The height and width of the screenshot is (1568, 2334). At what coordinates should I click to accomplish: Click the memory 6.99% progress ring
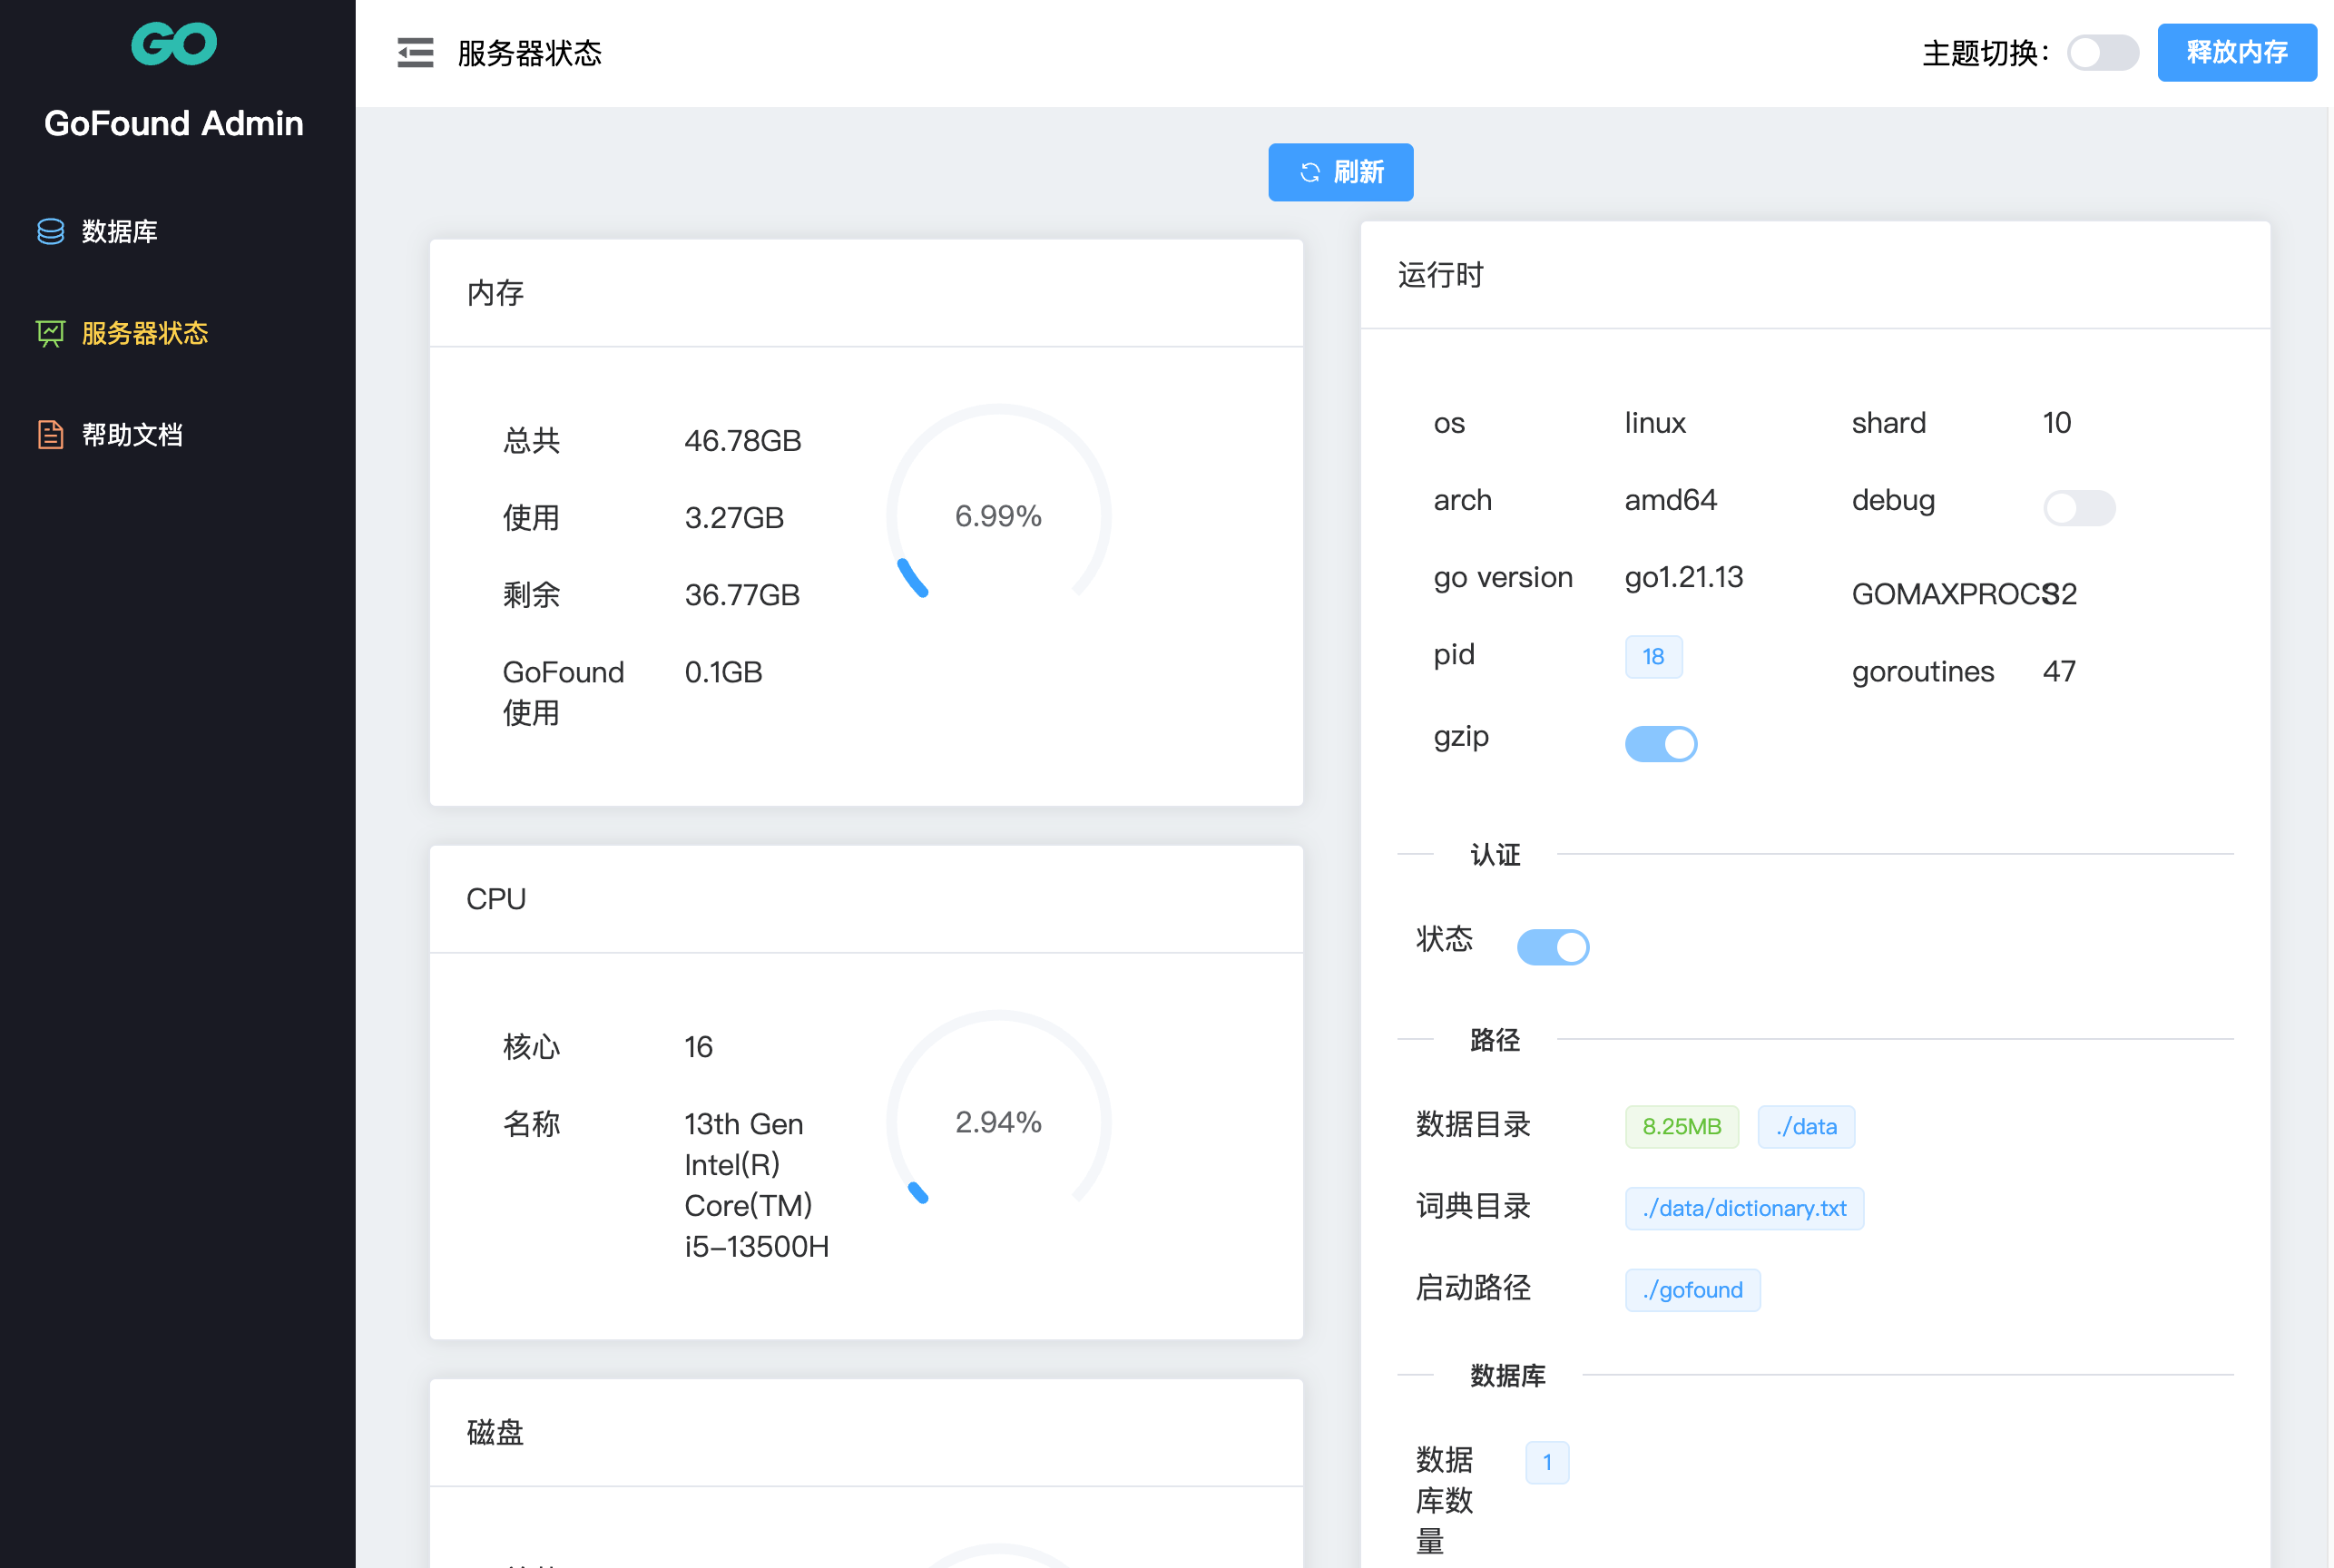coord(998,516)
